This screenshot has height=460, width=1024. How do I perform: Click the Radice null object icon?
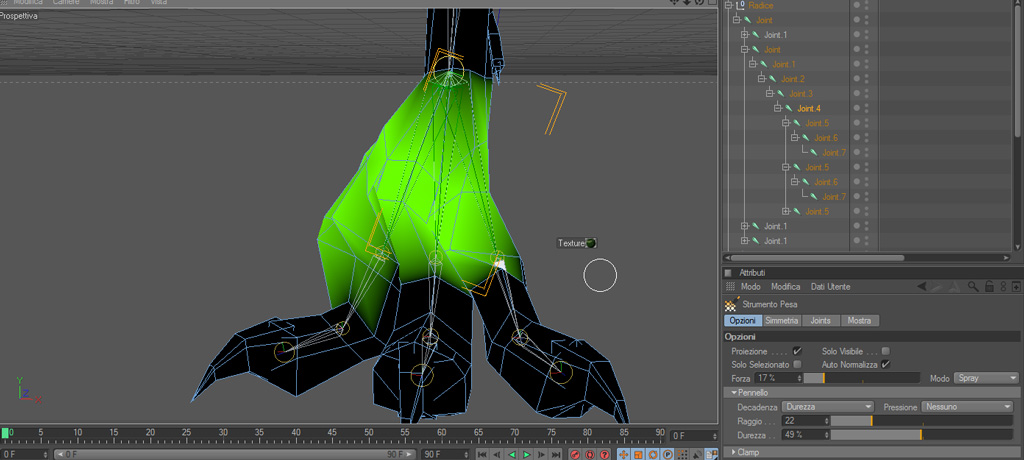(x=740, y=5)
